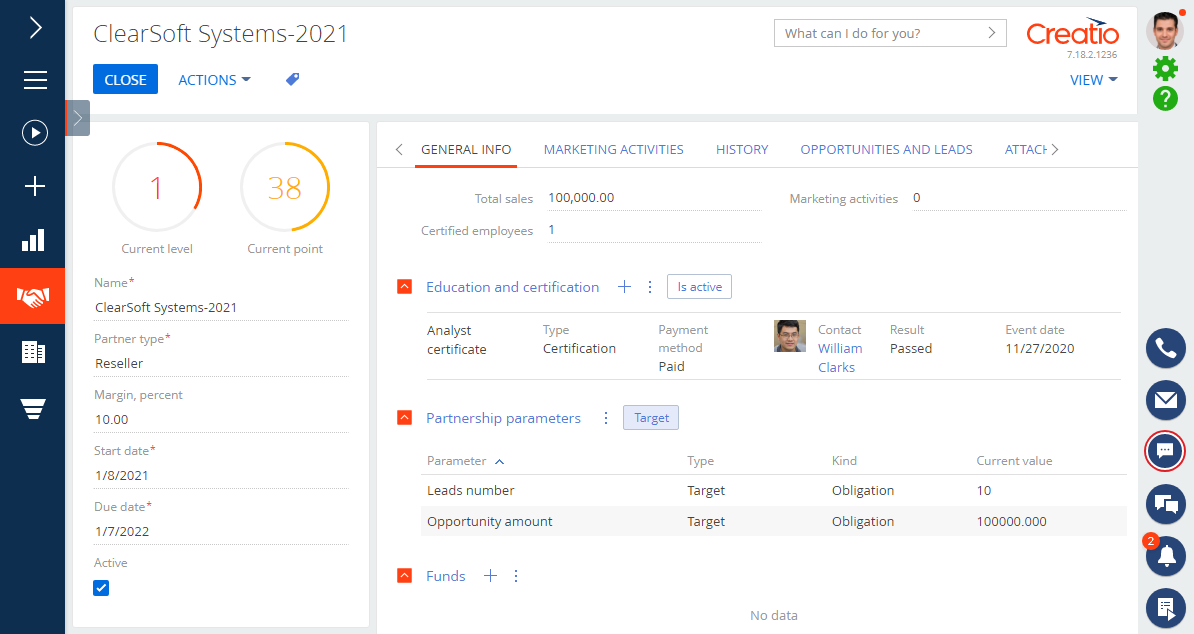
Task: Toggle the Target filter on Partnership parameters
Action: pos(651,418)
